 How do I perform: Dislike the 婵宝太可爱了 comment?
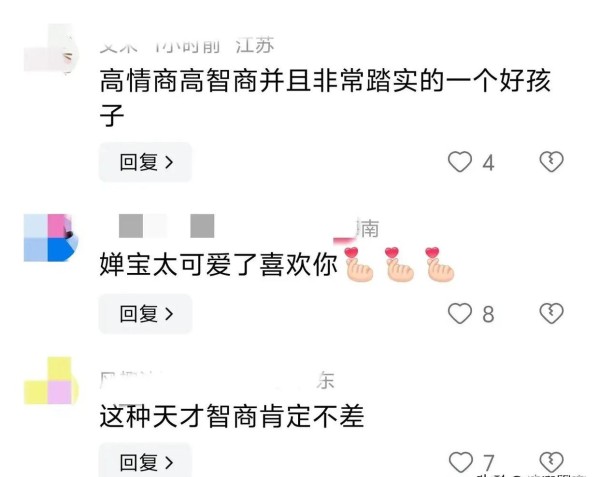click(551, 314)
